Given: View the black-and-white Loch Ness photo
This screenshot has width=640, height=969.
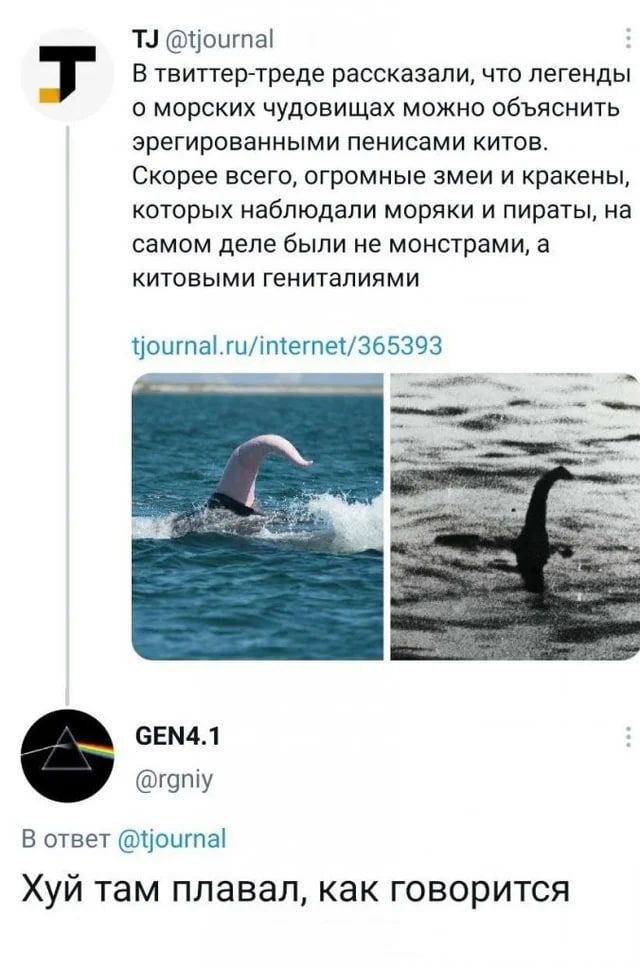Looking at the screenshot, I should (515, 516).
